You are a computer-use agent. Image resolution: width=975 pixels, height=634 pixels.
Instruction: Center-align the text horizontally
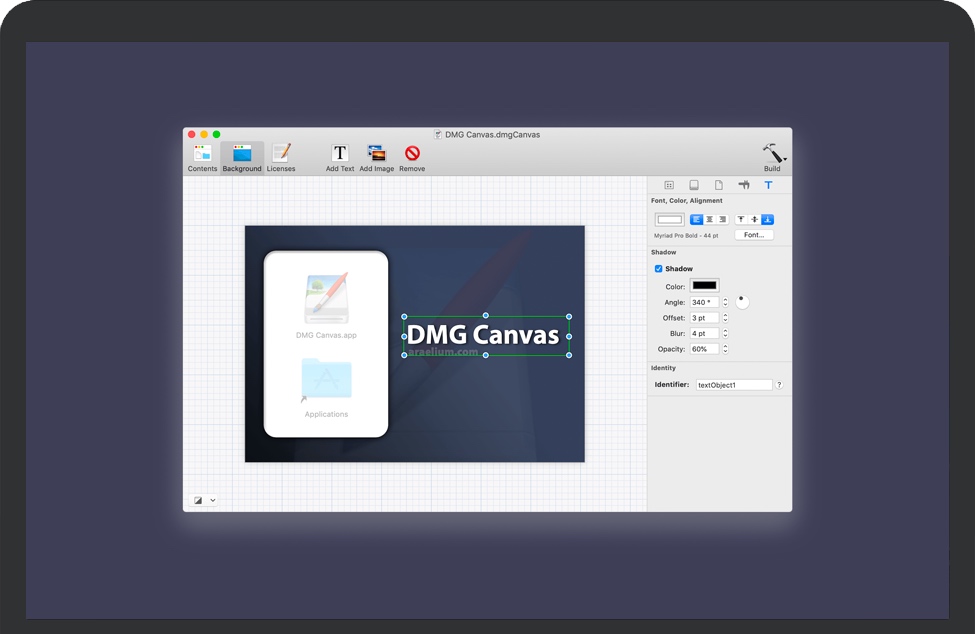tap(710, 220)
